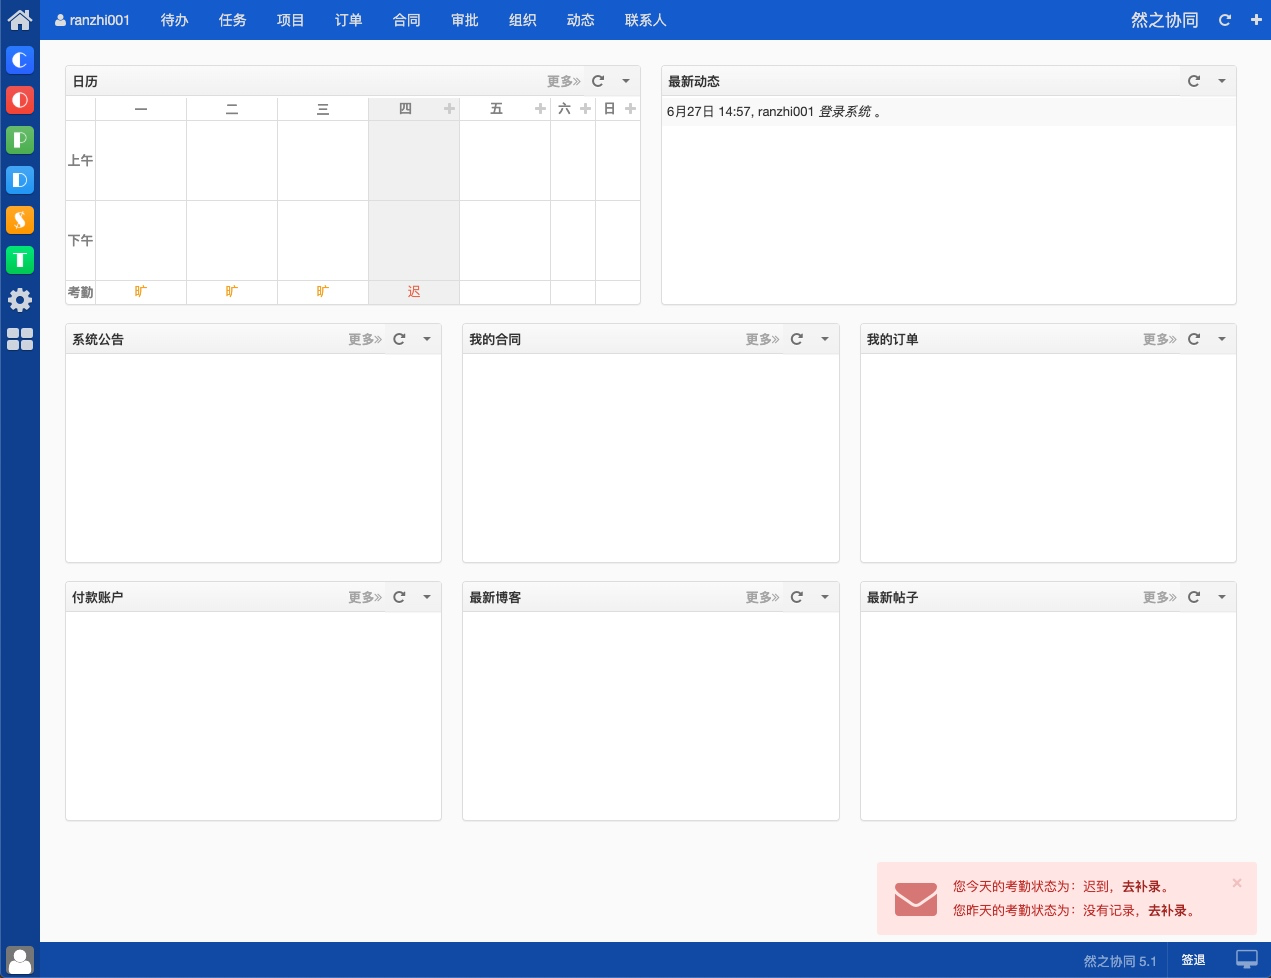Open the gear settings icon in sidebar

point(20,300)
